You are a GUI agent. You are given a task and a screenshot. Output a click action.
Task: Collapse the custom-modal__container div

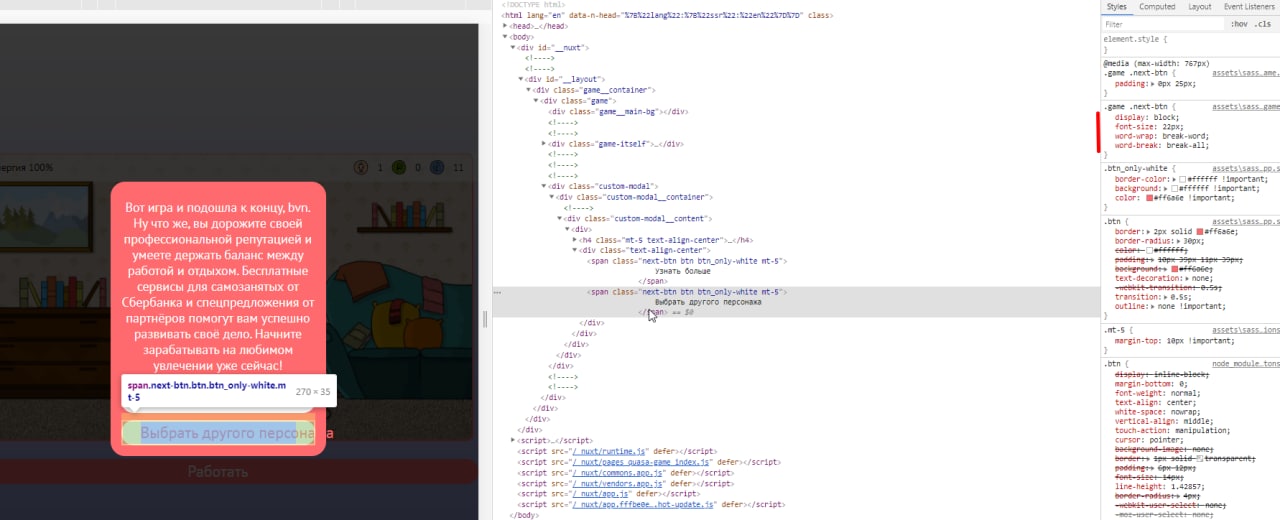553,197
